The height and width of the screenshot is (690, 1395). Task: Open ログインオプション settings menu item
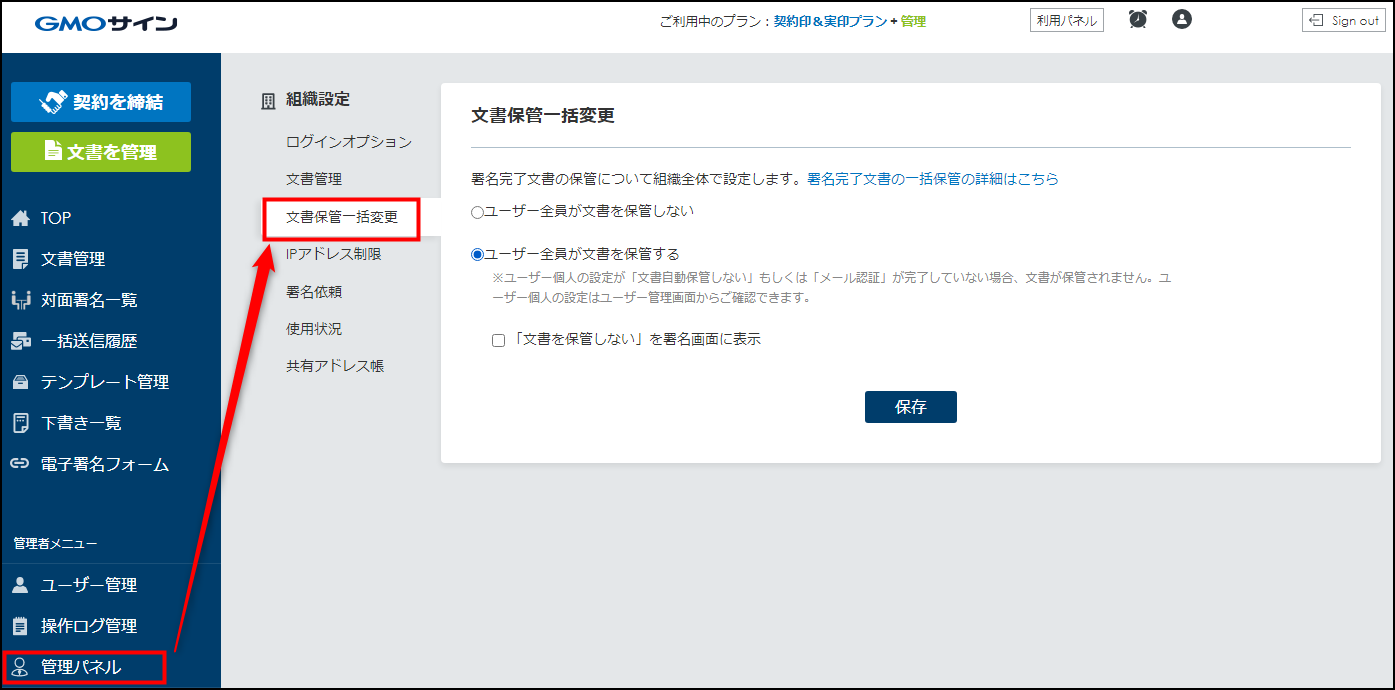pos(348,142)
